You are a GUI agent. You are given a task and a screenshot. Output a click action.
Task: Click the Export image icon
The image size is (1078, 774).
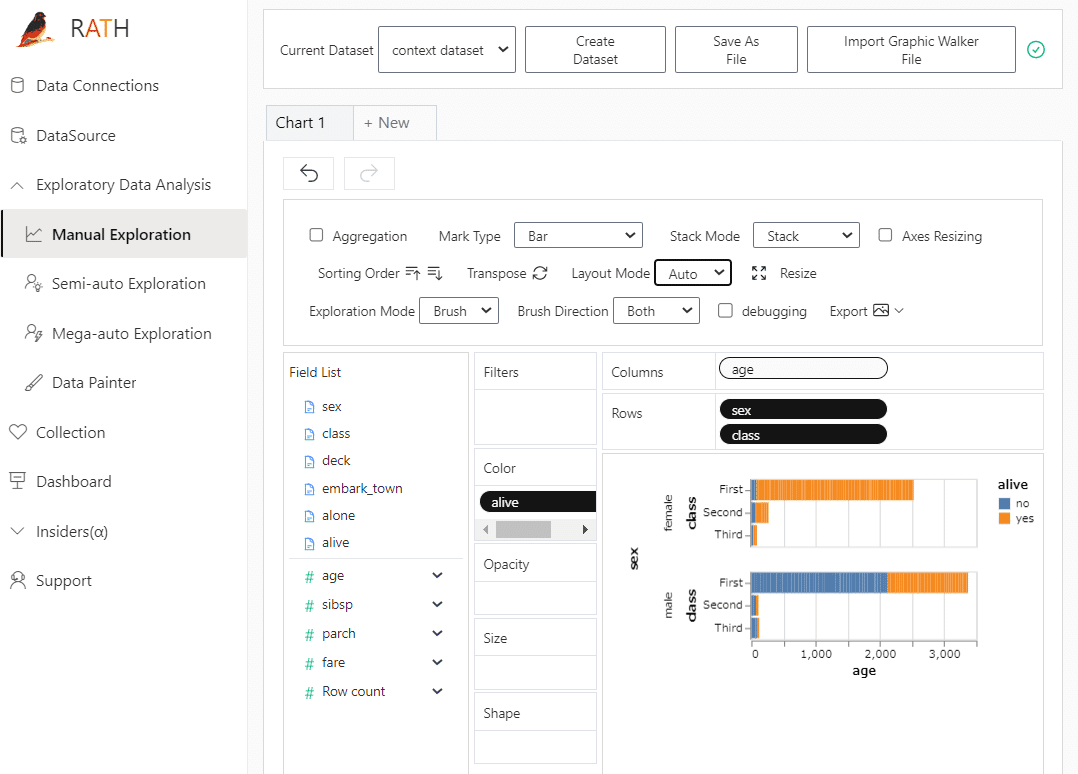[x=881, y=310]
